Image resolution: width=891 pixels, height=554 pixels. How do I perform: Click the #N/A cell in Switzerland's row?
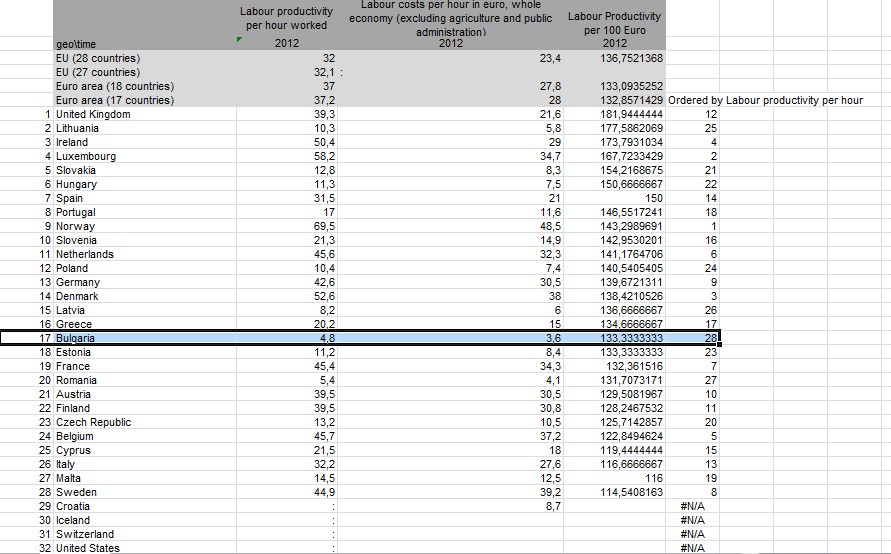(692, 534)
